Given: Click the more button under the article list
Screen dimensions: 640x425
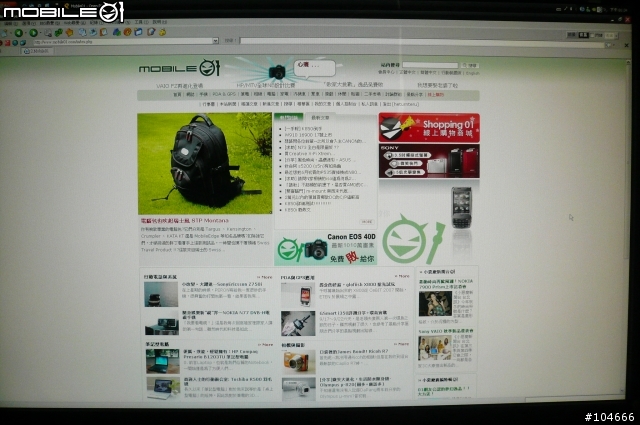Looking at the screenshot, I should click(367, 222).
